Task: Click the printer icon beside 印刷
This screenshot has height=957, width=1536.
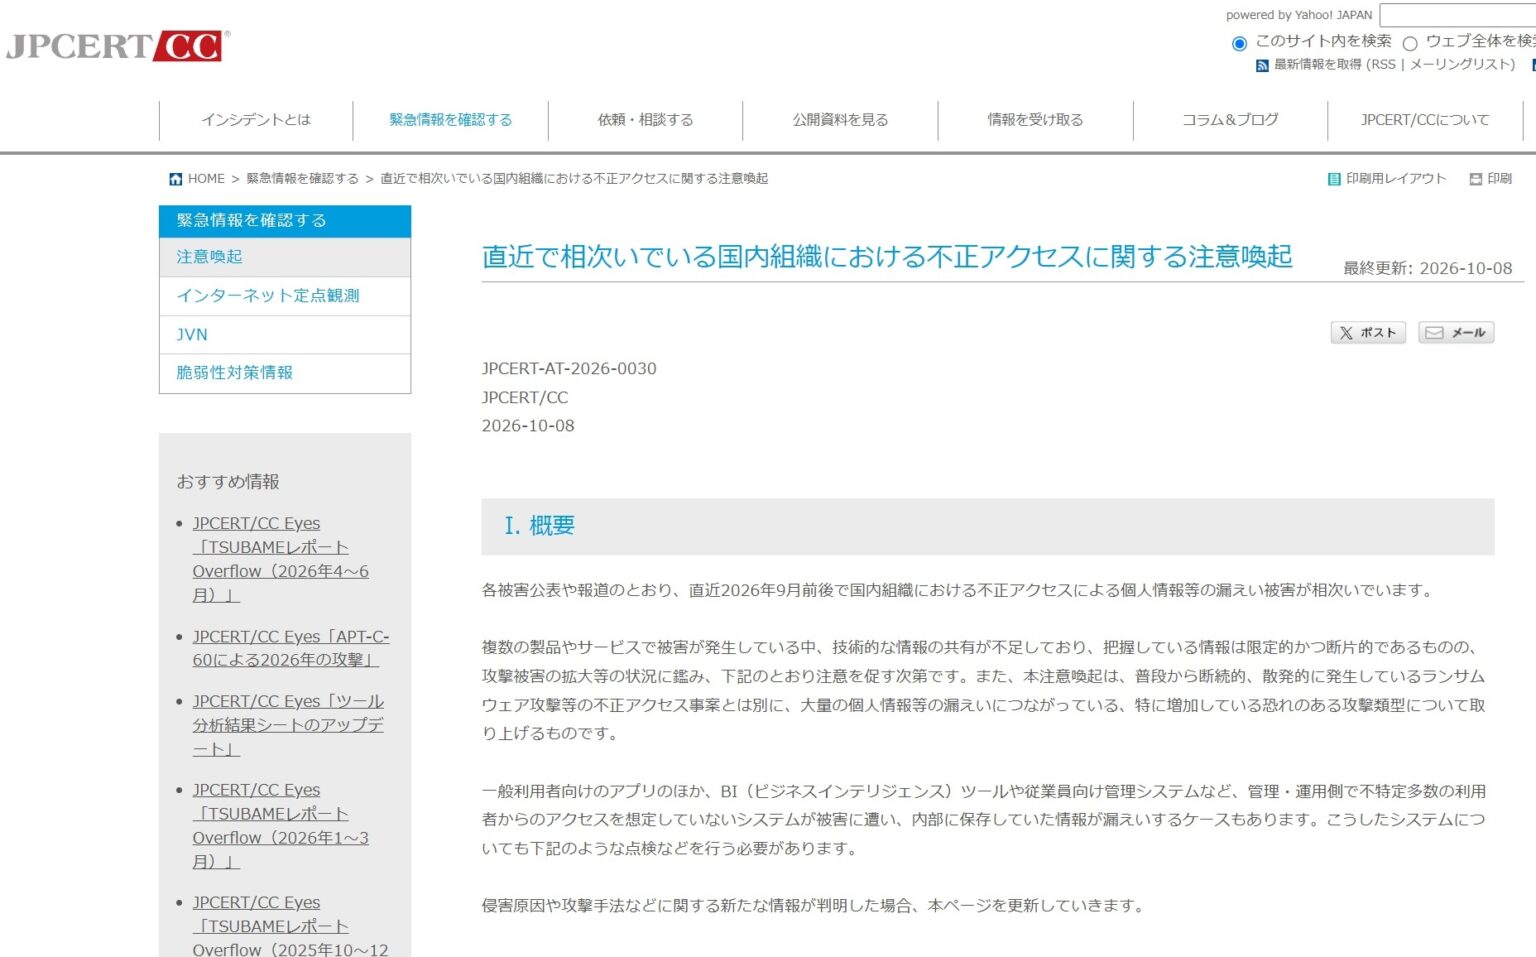Action: tap(1475, 179)
